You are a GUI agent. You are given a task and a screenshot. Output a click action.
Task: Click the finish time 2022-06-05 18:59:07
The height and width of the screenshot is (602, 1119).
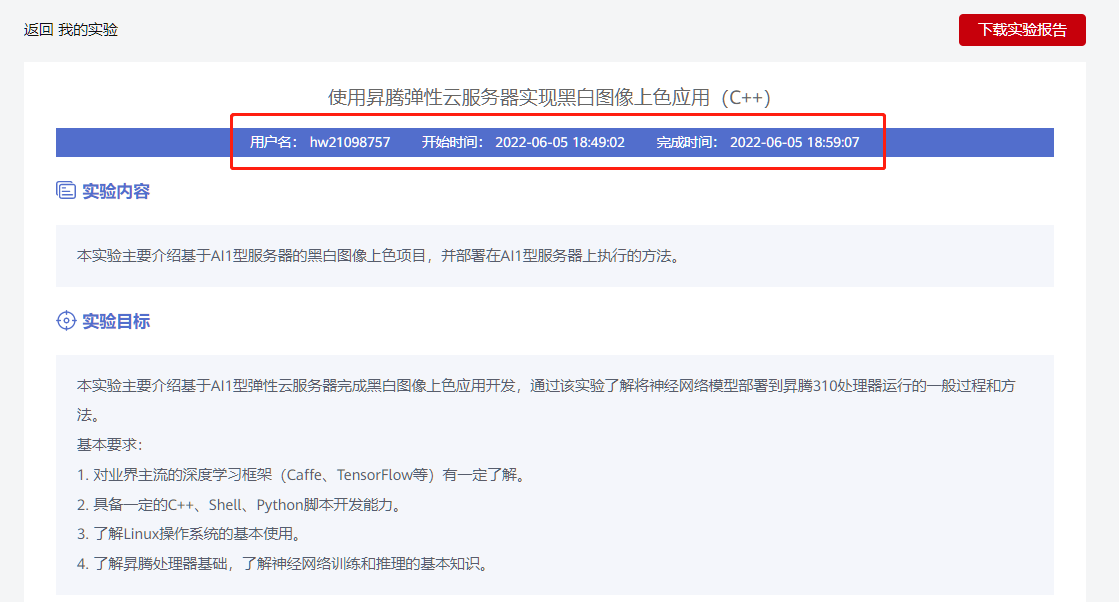pos(794,142)
